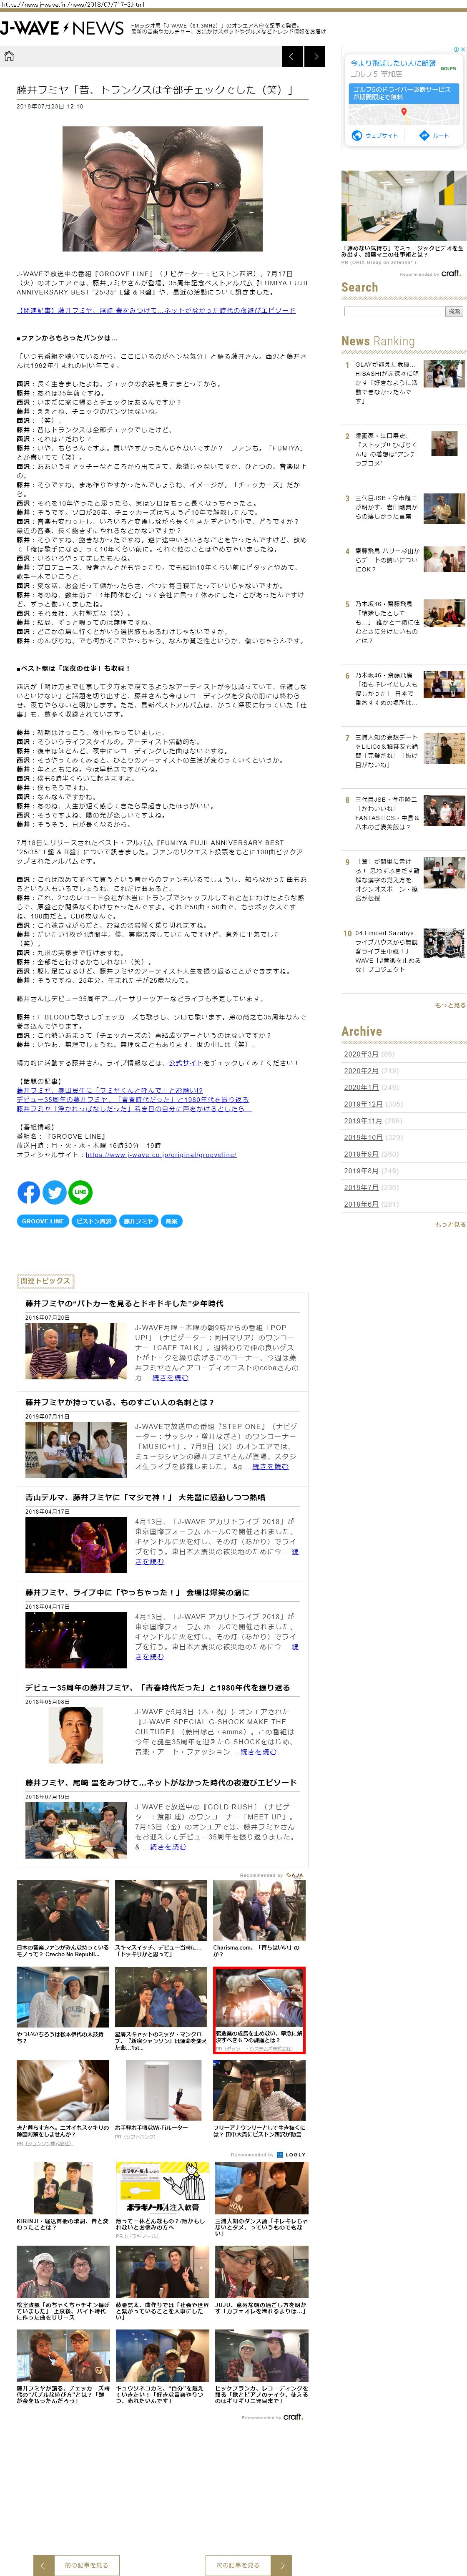Close the golf ad at top right
This screenshot has height=2576, width=467.
tap(461, 49)
